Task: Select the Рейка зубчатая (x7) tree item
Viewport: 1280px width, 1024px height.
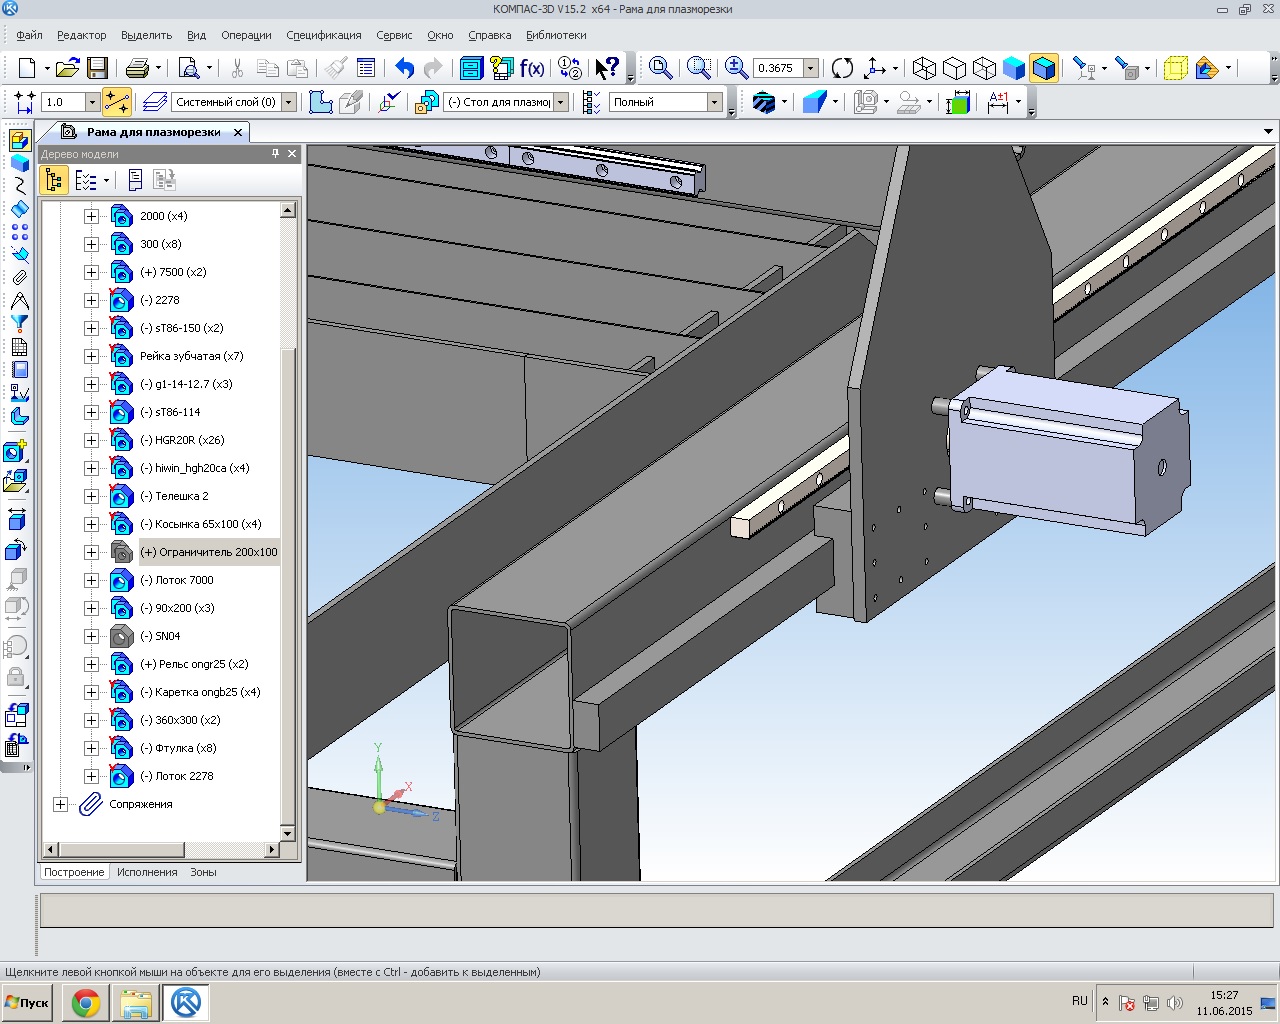Action: pyautogui.click(x=191, y=356)
